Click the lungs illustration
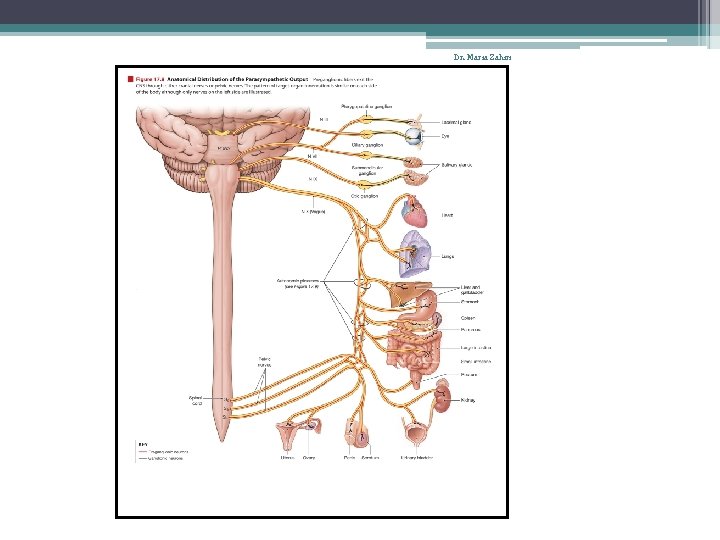This screenshot has width=720, height=540. tap(415, 254)
